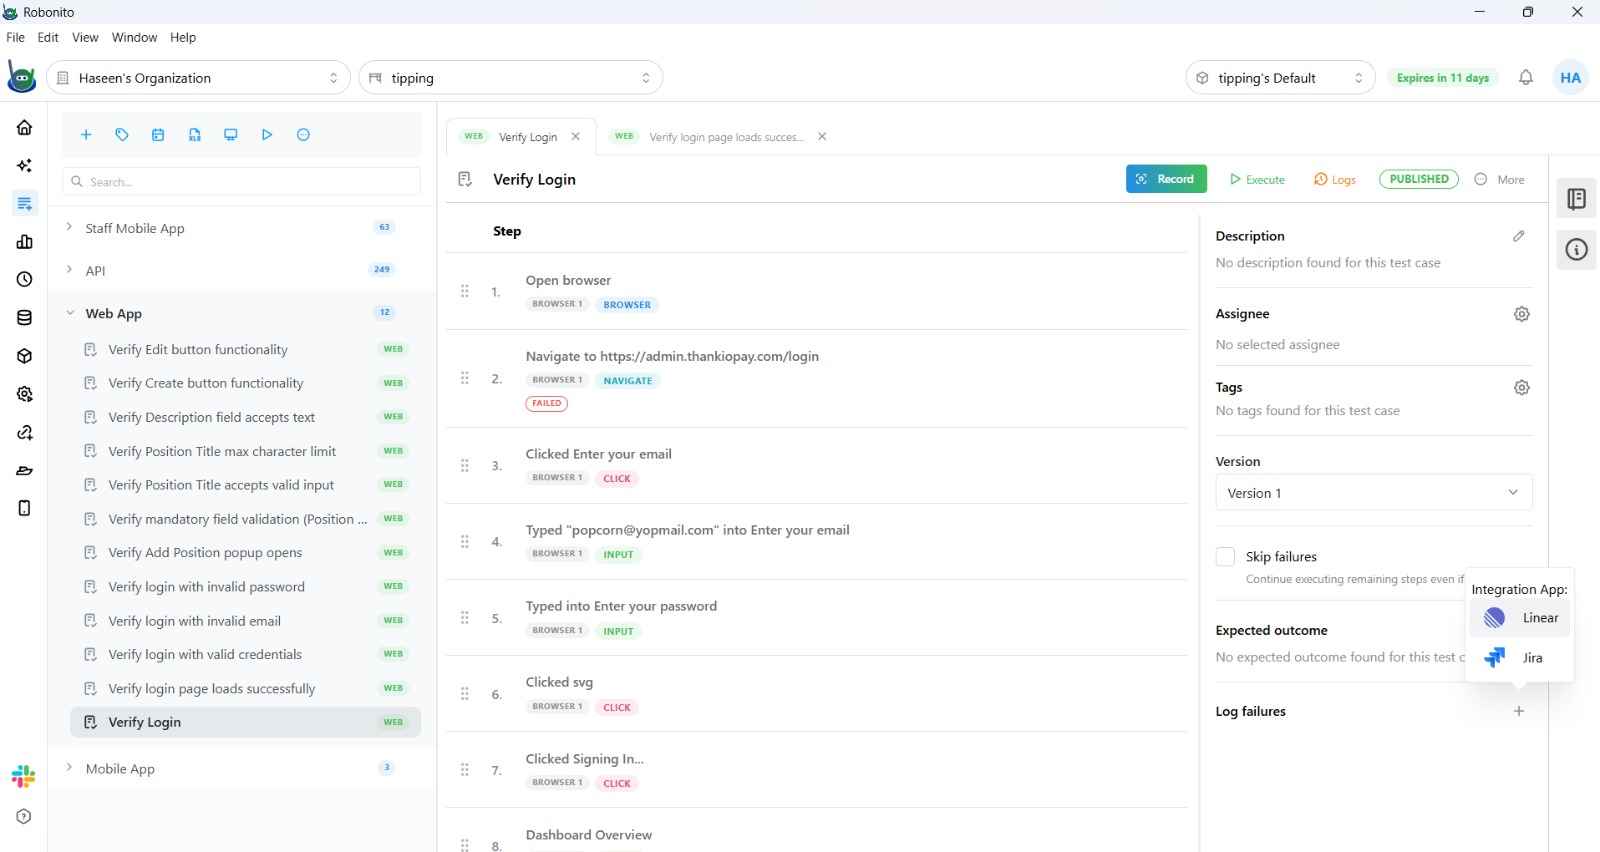Open the test cases list sidebar icon
The height and width of the screenshot is (852, 1600).
[24, 203]
